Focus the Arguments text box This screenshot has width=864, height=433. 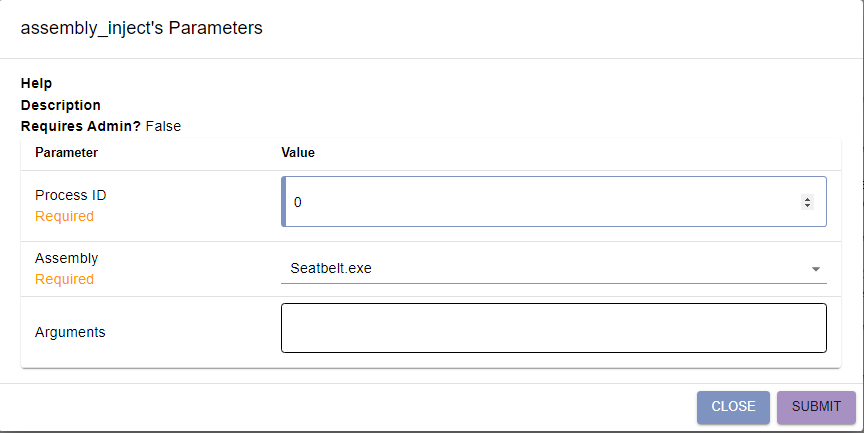pyautogui.click(x=554, y=328)
